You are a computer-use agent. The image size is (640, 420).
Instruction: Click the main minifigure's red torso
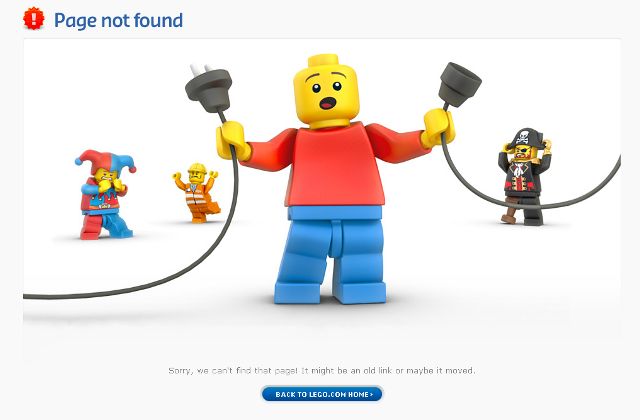coord(336,167)
